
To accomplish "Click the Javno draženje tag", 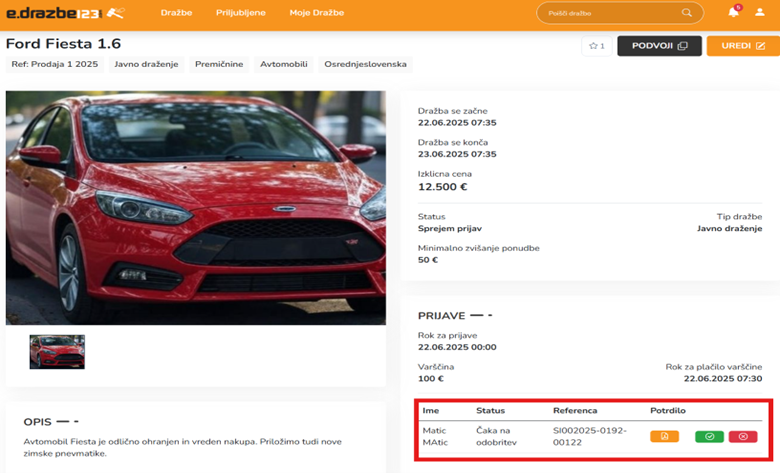I will (146, 64).
